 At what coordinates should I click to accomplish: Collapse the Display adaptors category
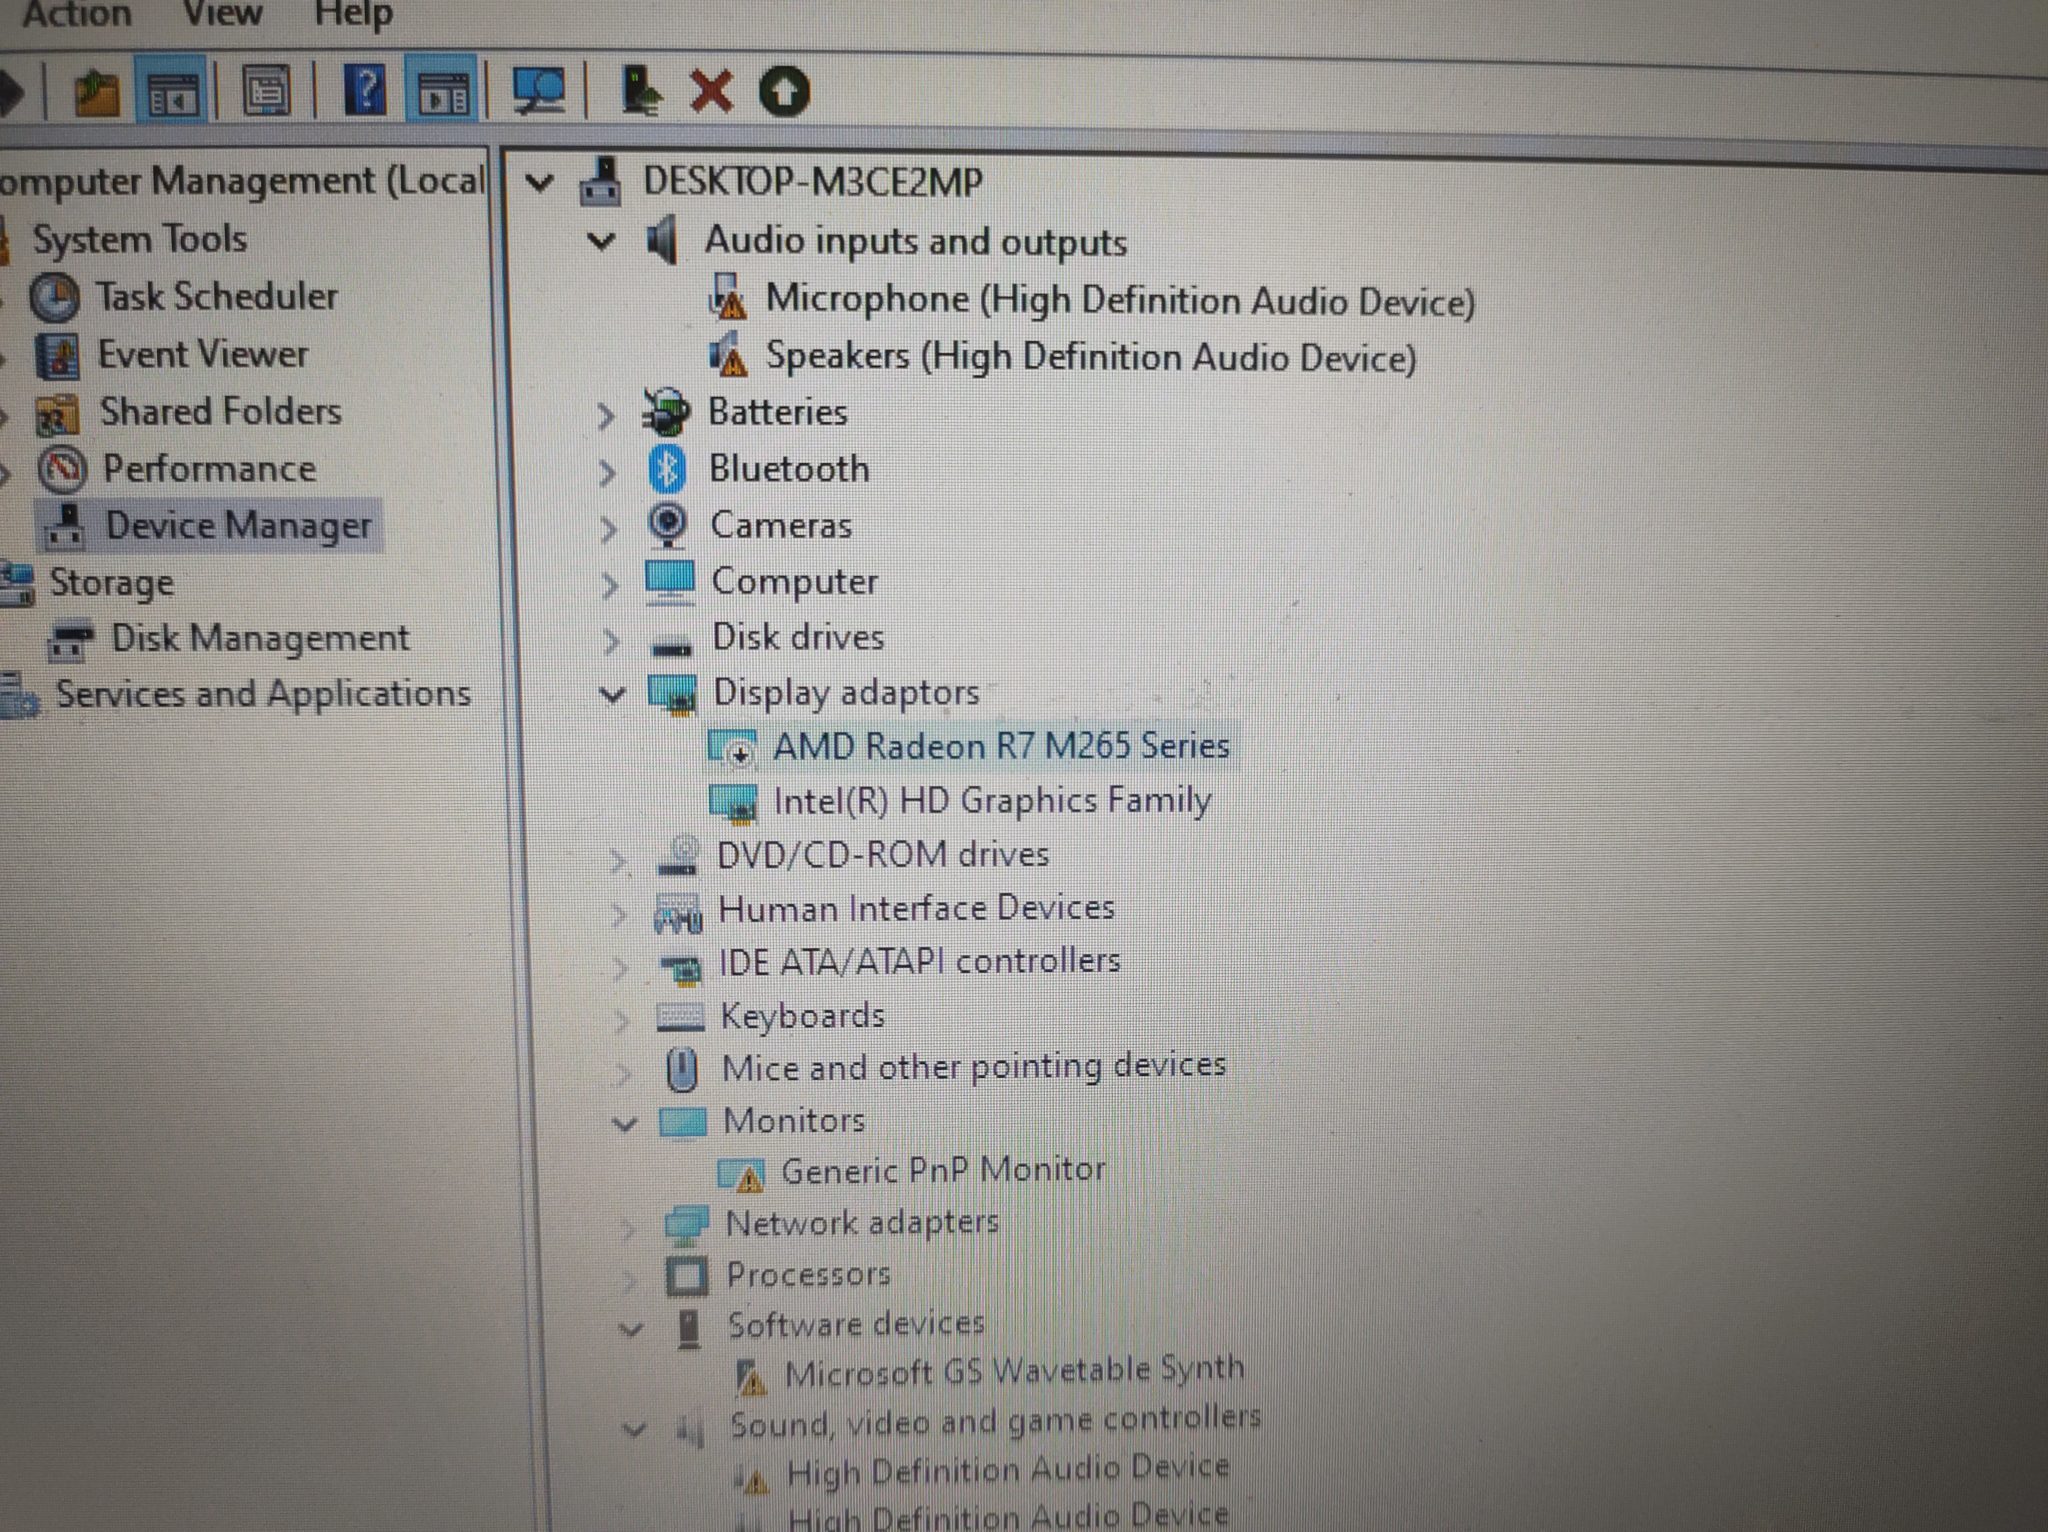click(x=612, y=693)
